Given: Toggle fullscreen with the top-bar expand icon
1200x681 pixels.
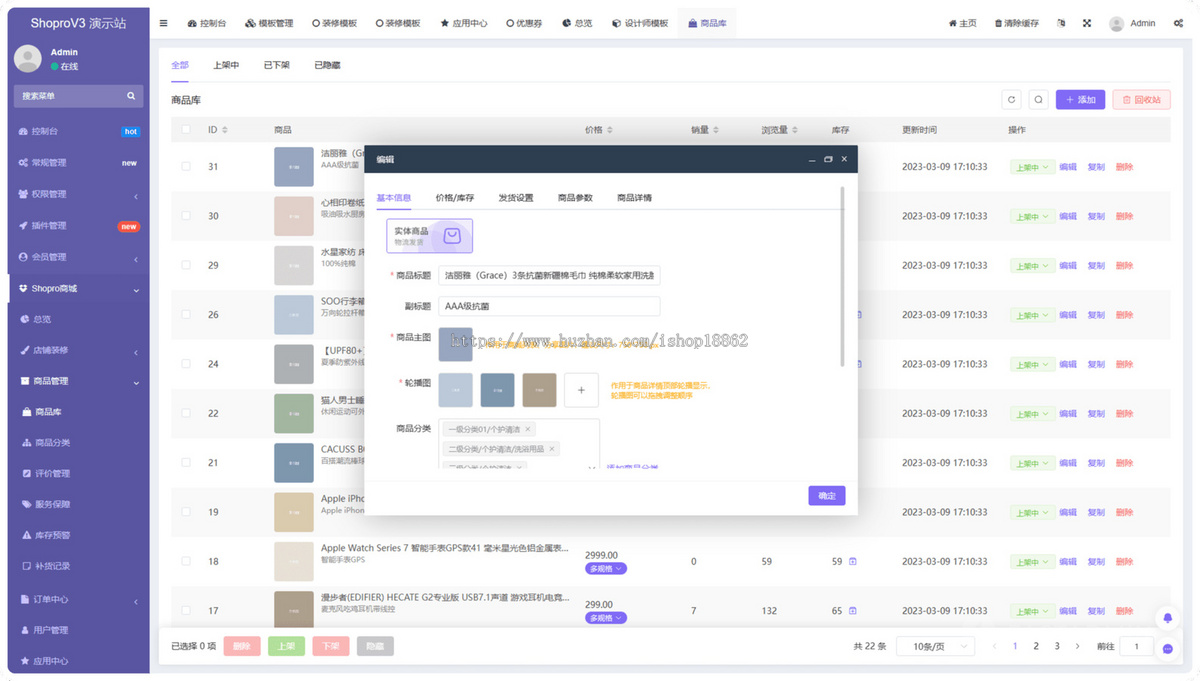Looking at the screenshot, I should (1086, 22).
